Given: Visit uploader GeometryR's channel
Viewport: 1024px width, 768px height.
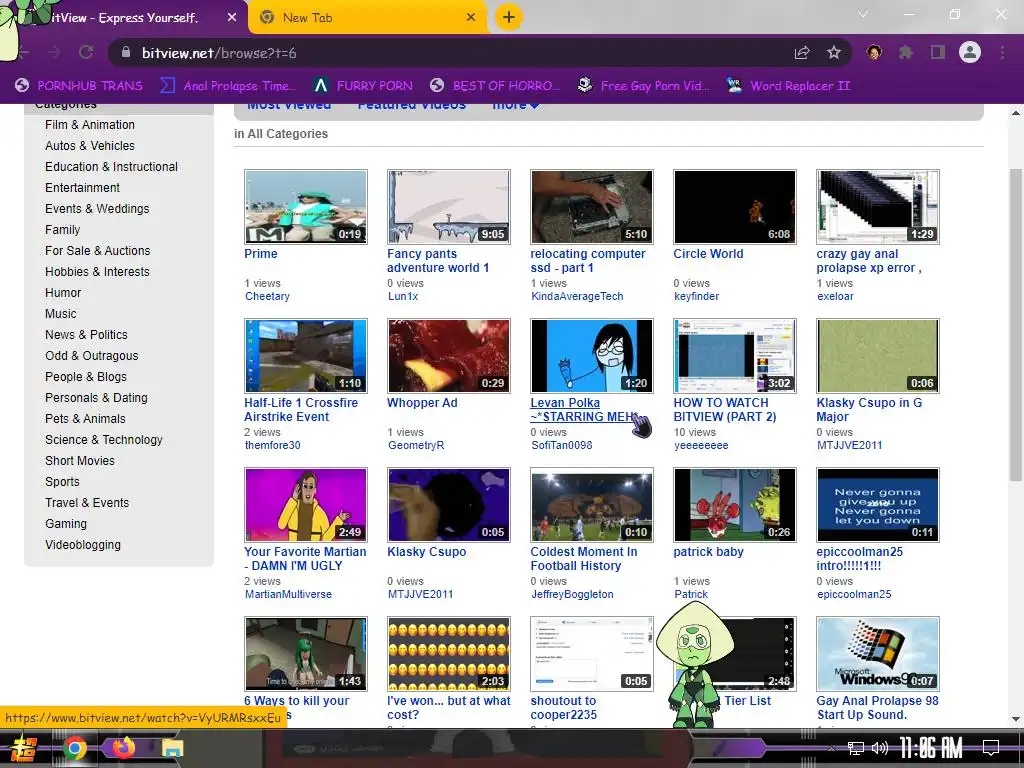Looking at the screenshot, I should point(416,445).
